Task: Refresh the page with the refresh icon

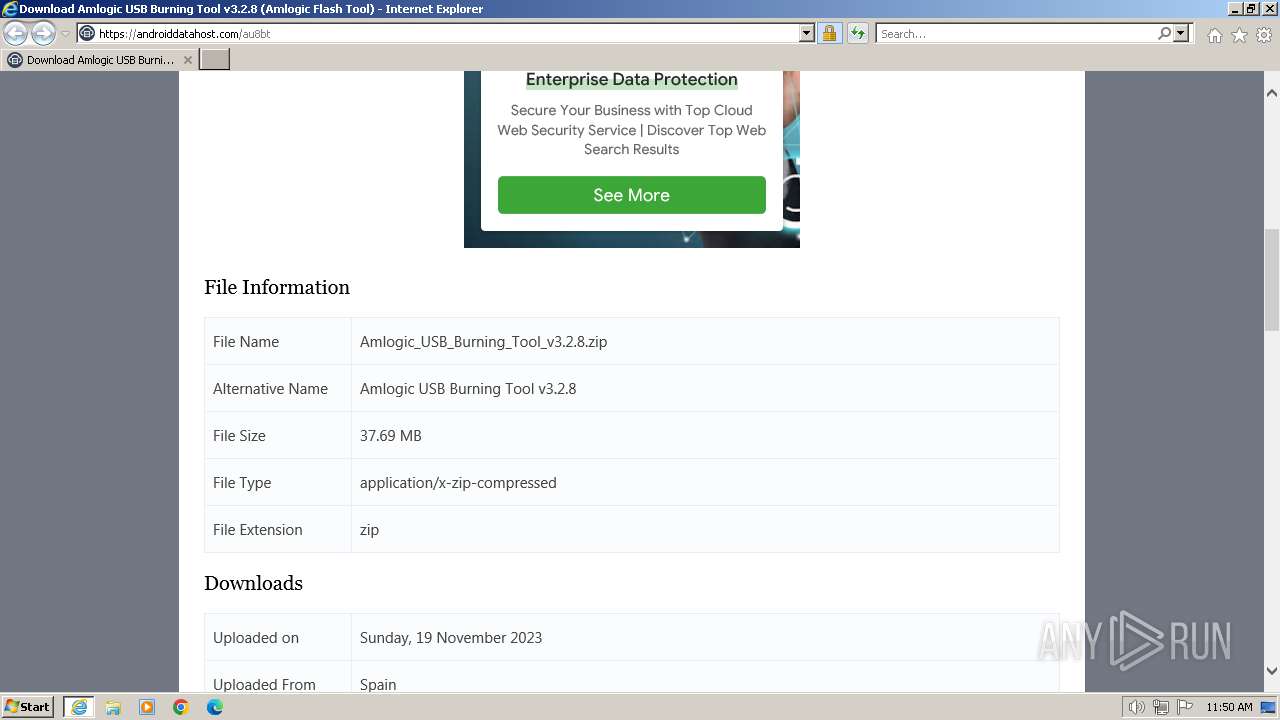Action: tap(857, 33)
